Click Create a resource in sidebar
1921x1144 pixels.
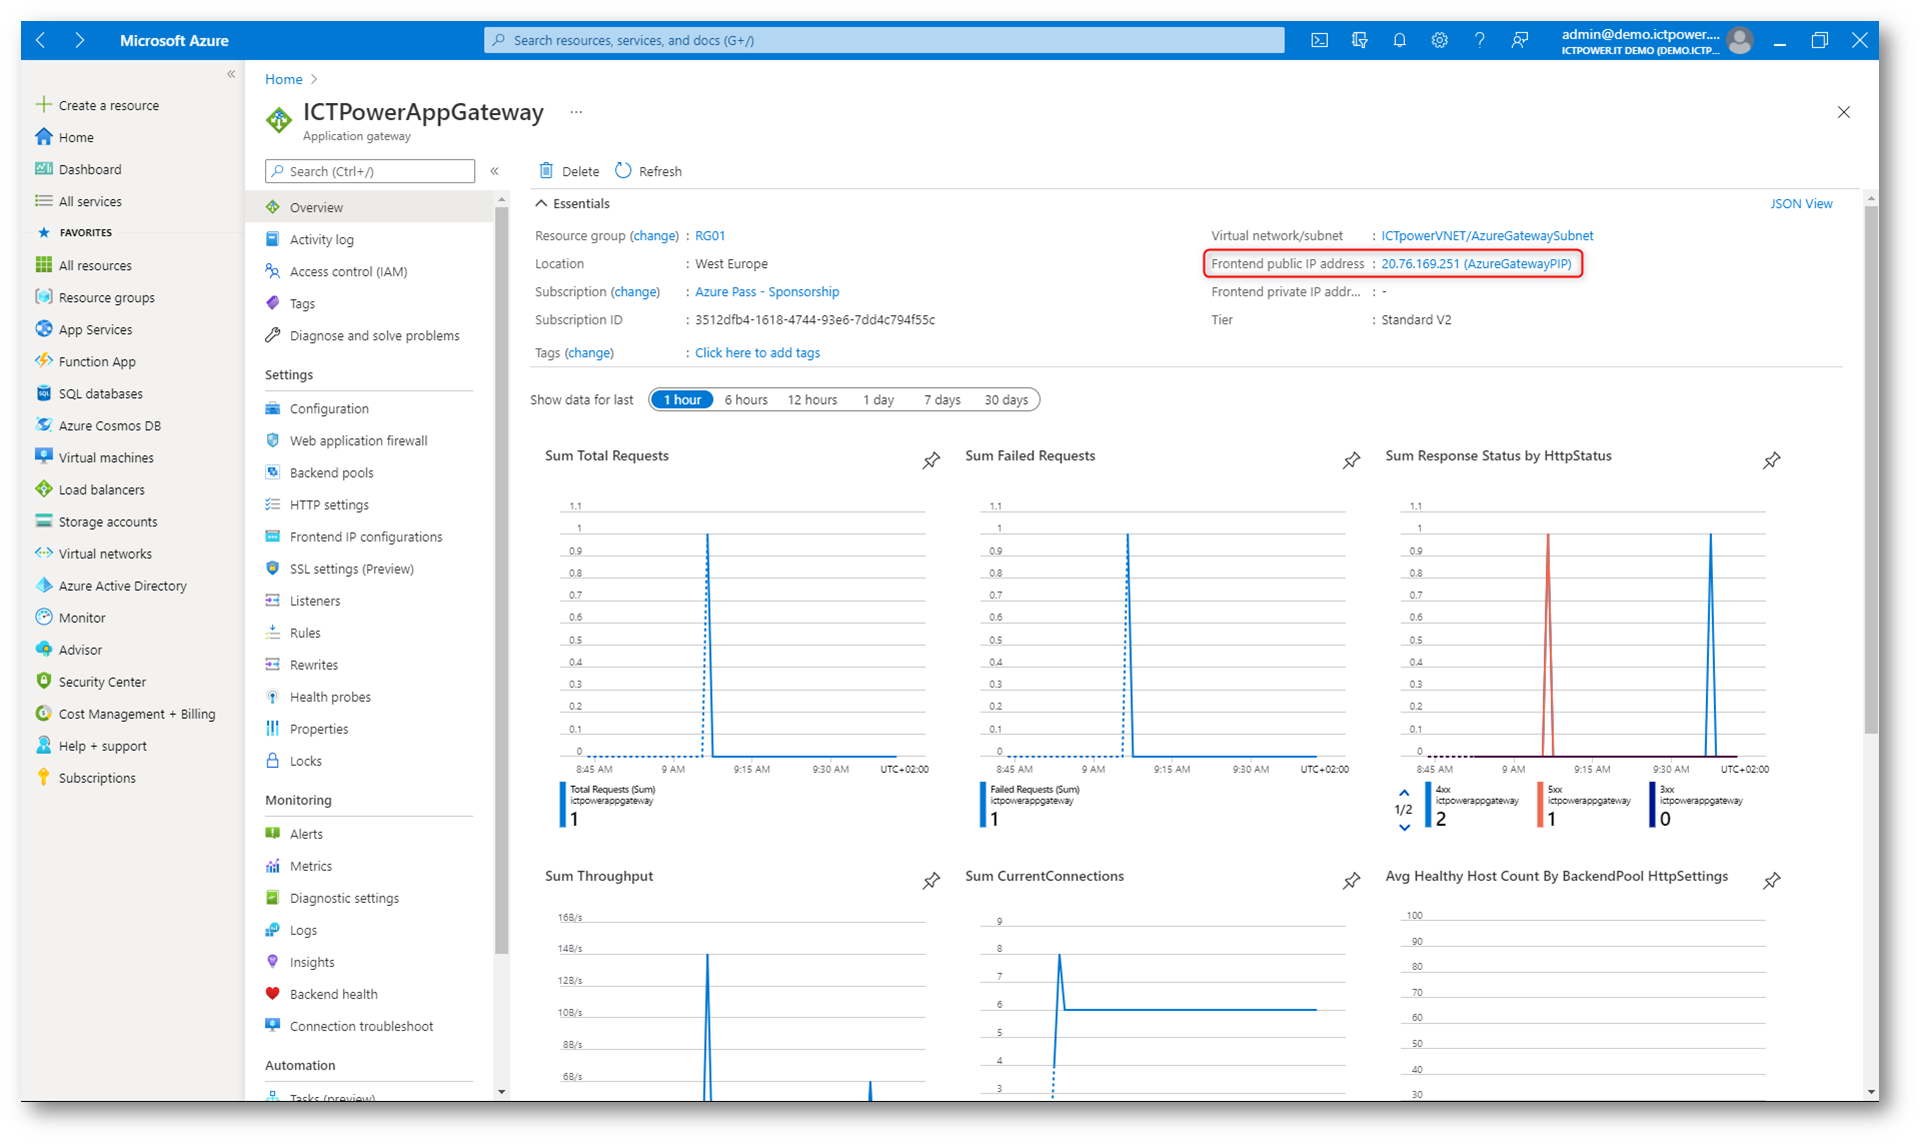click(x=97, y=105)
